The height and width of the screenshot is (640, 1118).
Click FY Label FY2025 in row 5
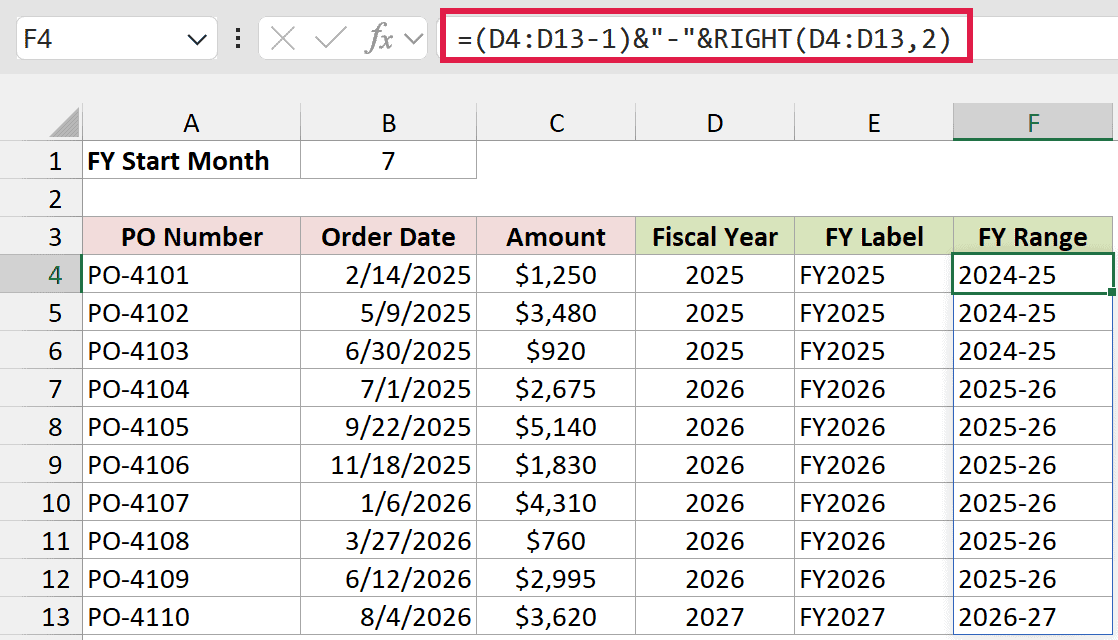pyautogui.click(x=874, y=312)
